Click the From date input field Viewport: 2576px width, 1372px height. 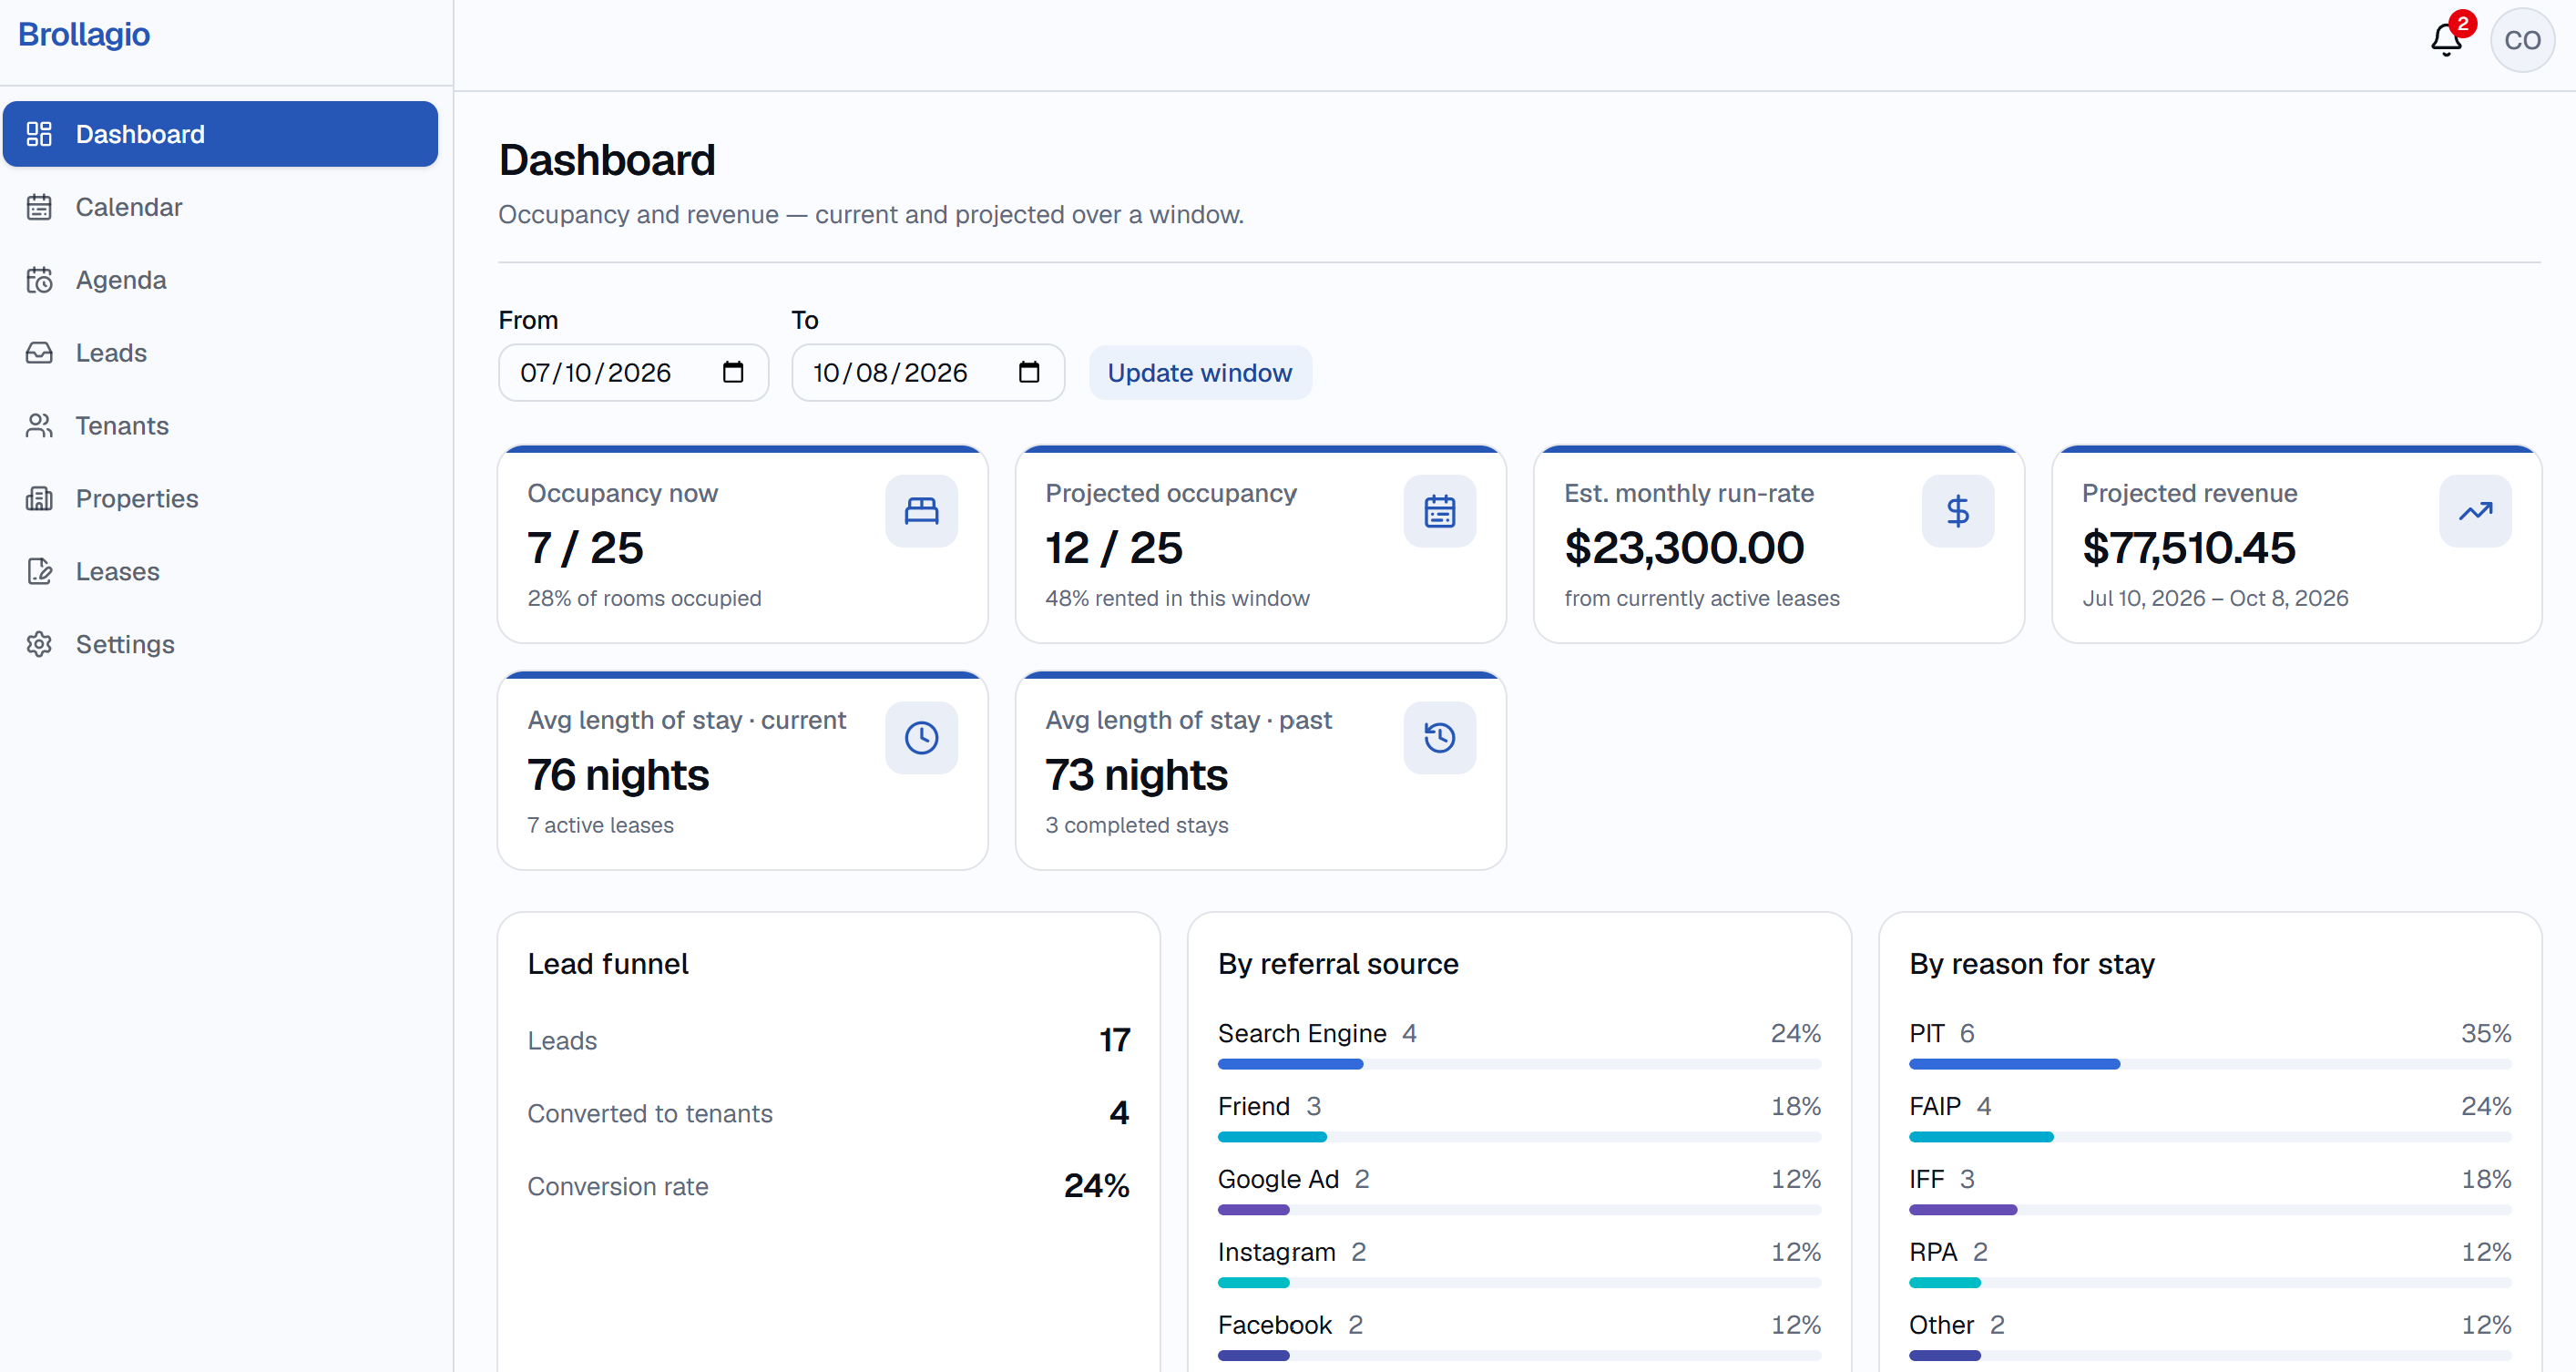point(633,373)
